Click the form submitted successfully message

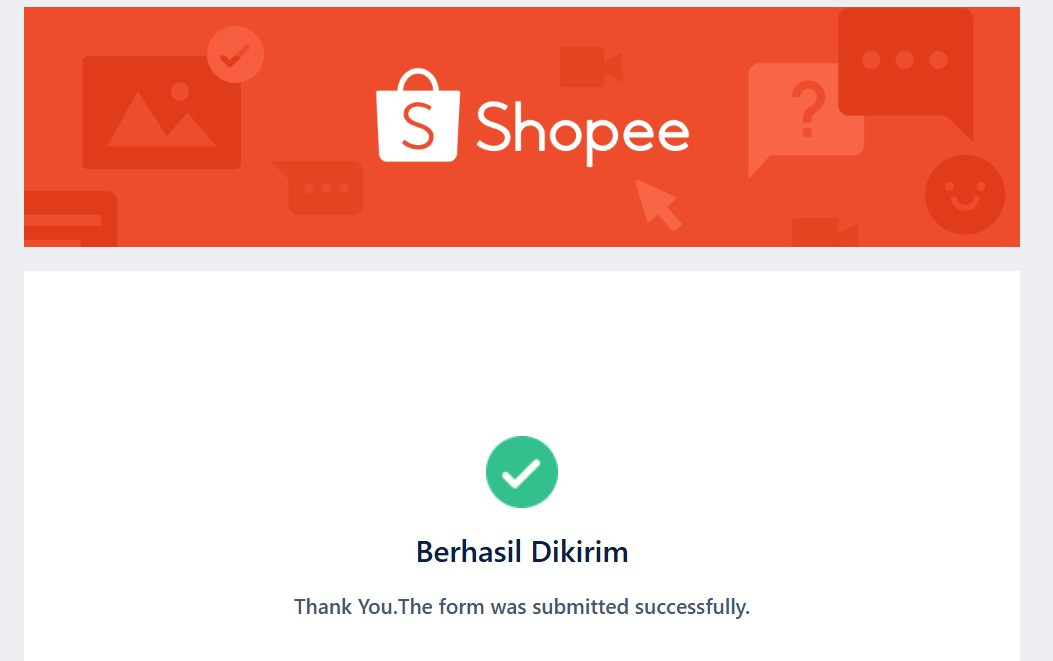tap(522, 607)
